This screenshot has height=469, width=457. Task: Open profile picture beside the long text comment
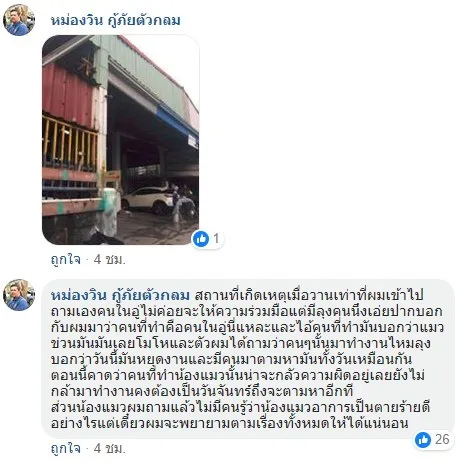click(19, 295)
